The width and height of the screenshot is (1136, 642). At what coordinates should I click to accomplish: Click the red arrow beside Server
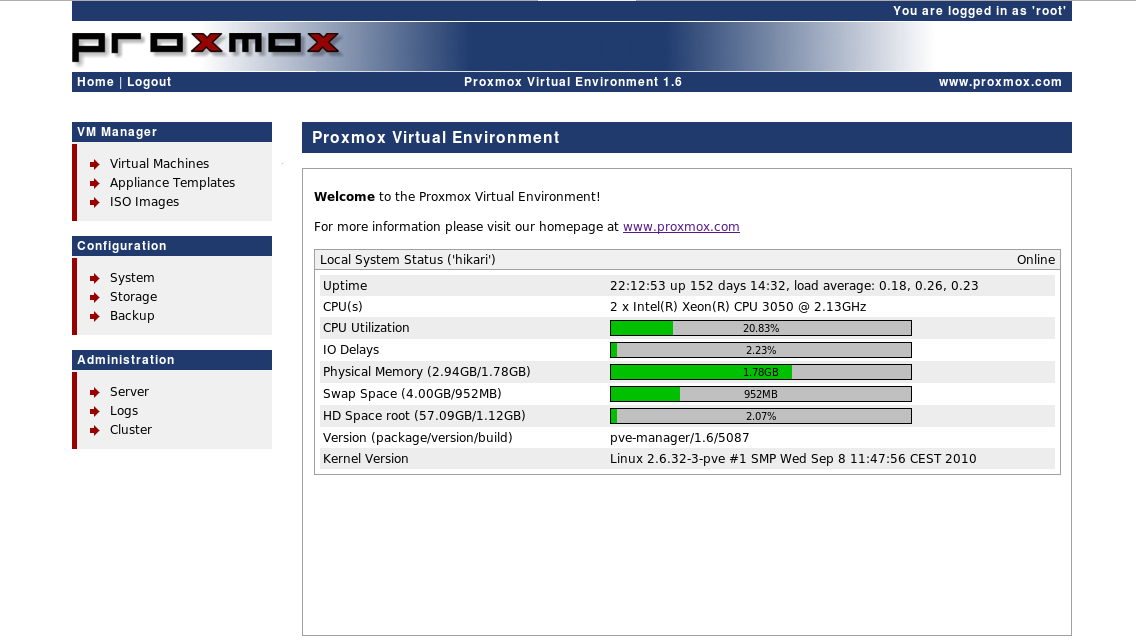click(x=94, y=392)
